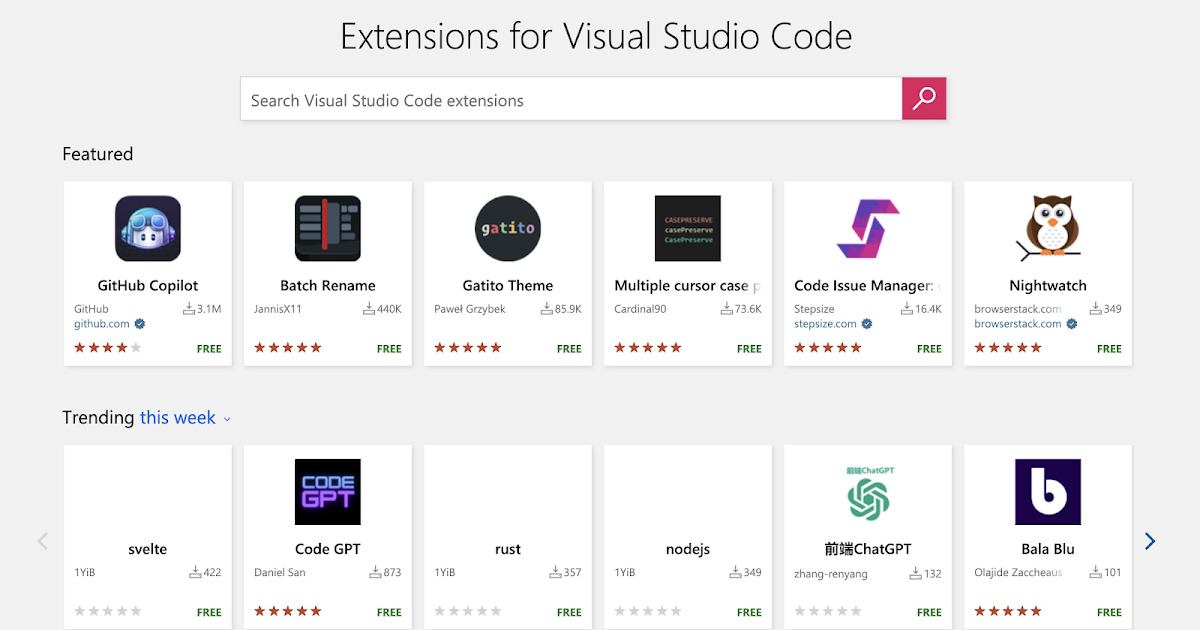Click the search magnifier button

923,98
